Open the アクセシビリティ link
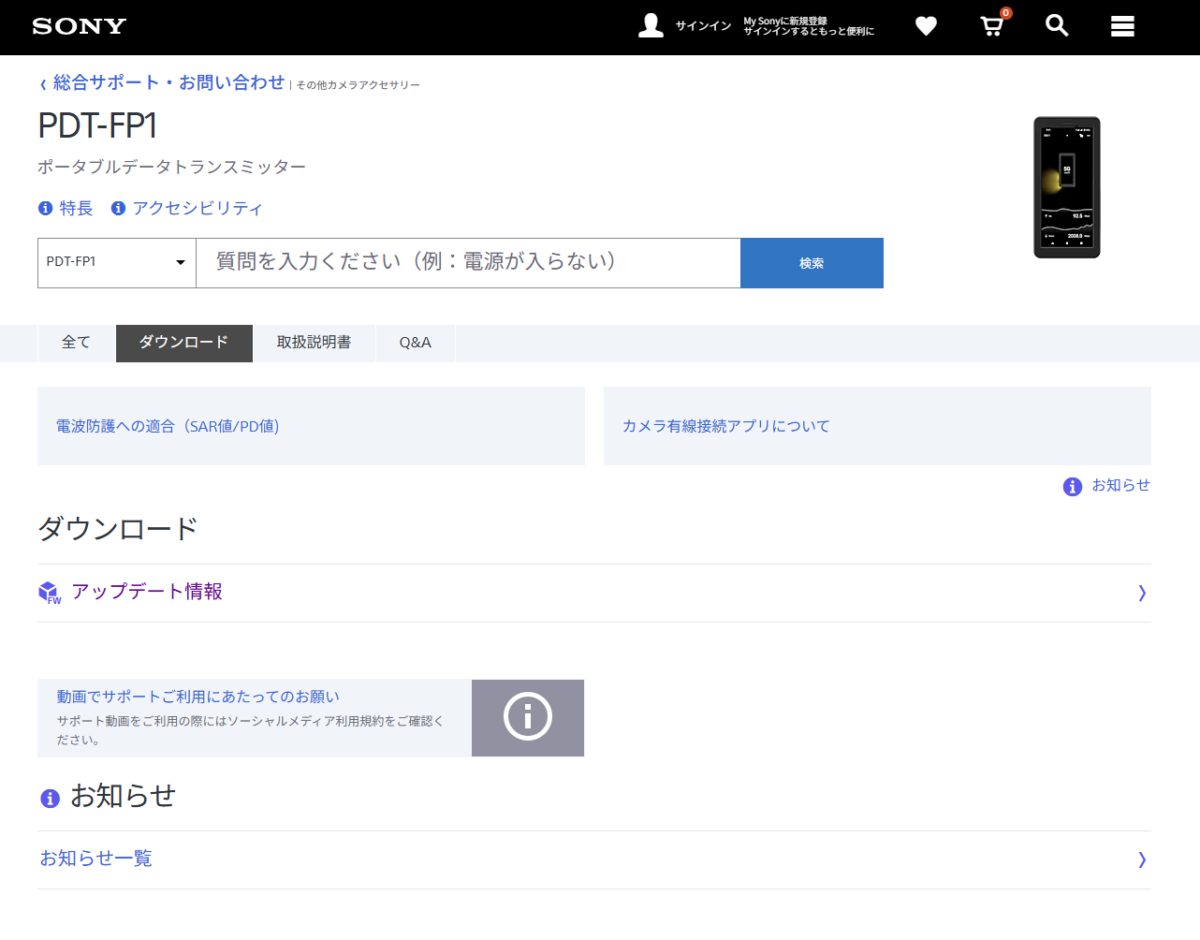The width and height of the screenshot is (1200, 940). coord(198,208)
